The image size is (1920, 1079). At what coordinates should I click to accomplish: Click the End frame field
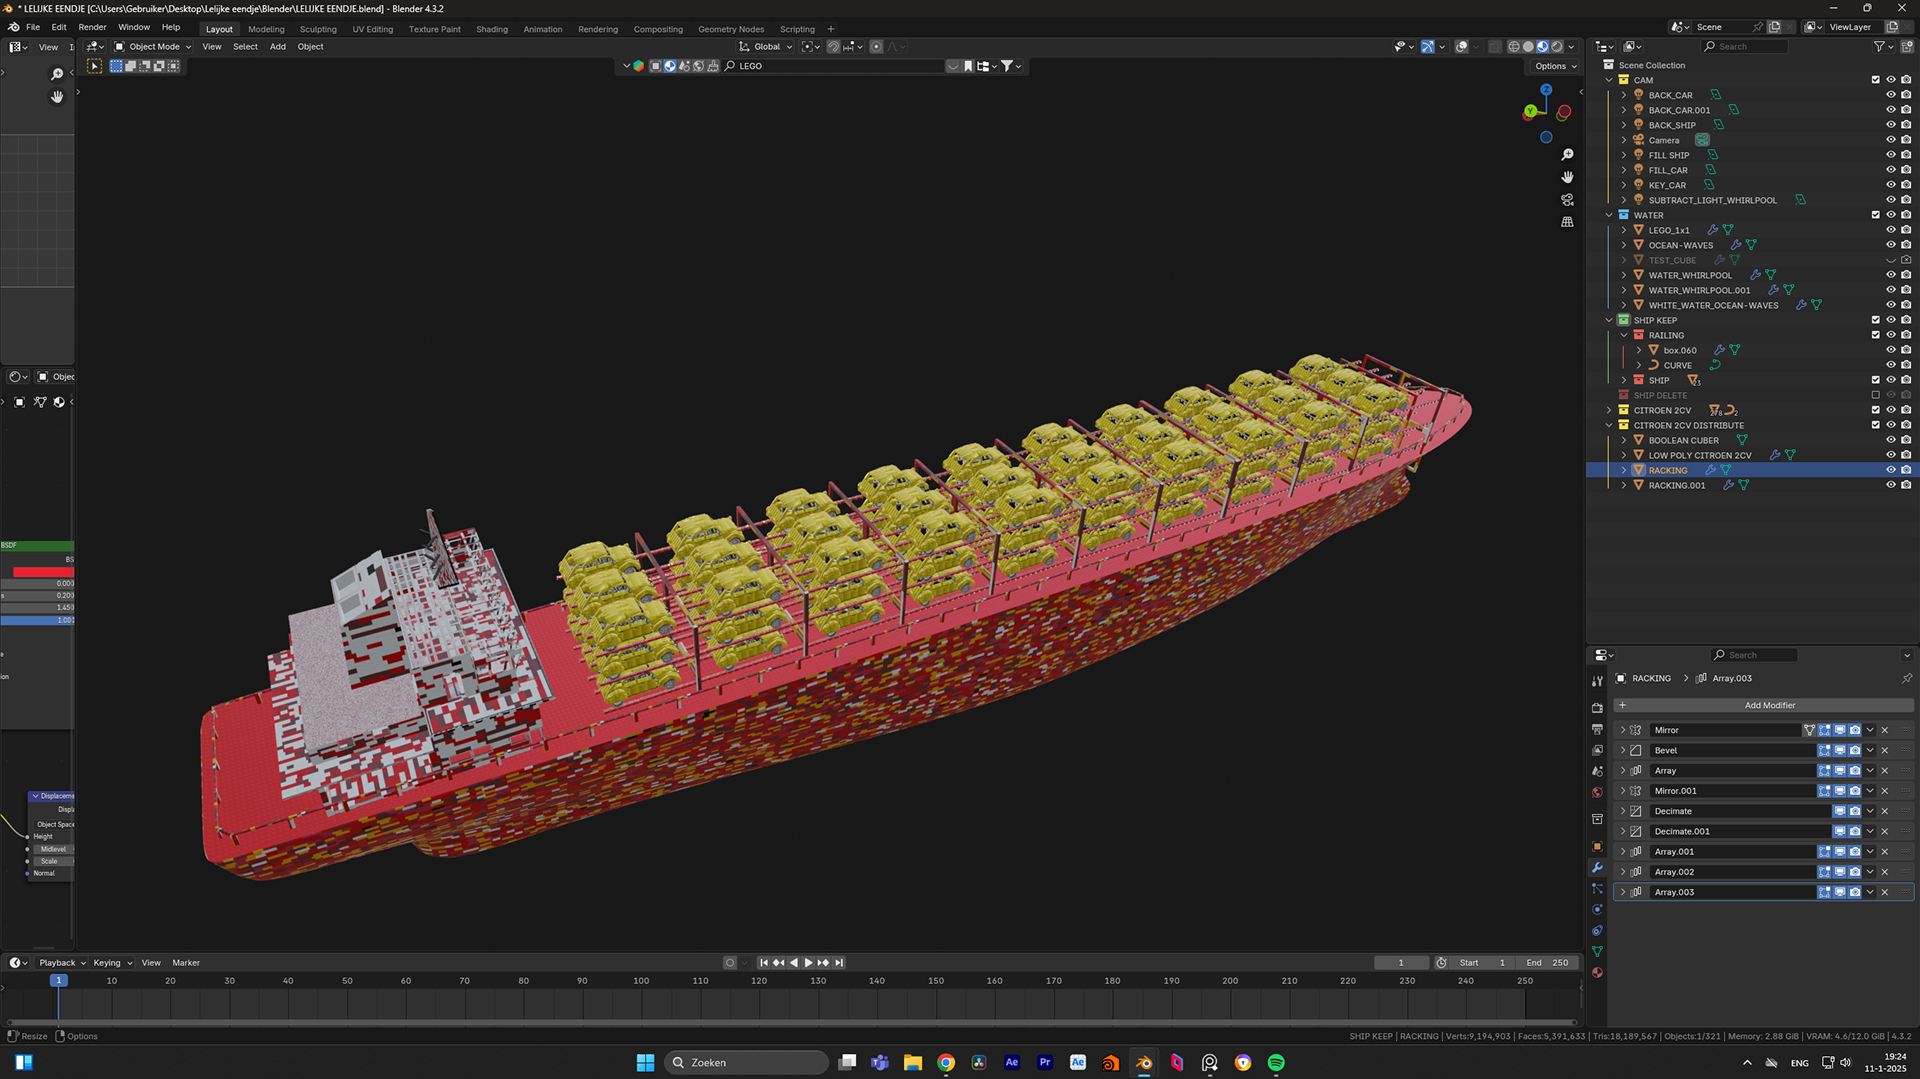click(1546, 963)
